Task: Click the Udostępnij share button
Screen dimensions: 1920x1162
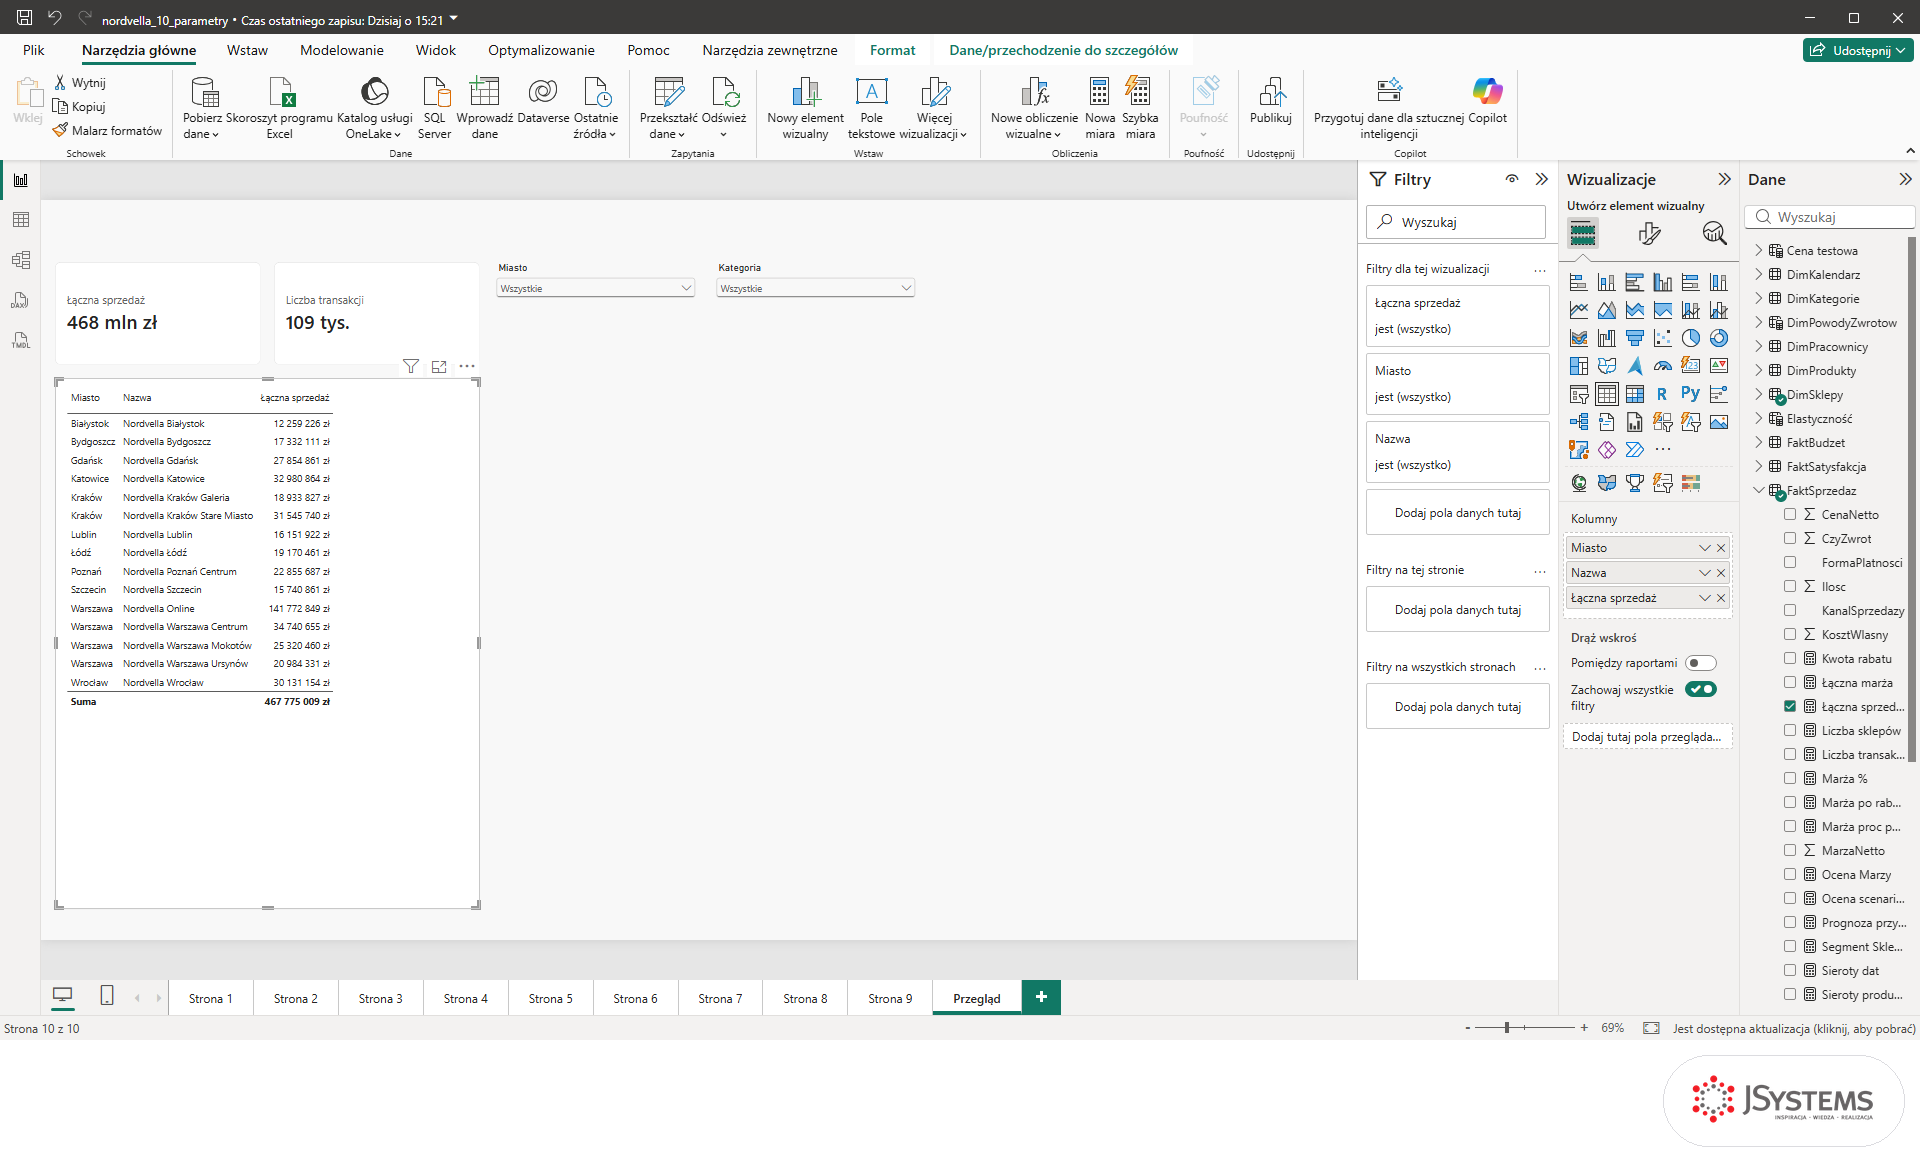Action: pyautogui.click(x=1858, y=50)
